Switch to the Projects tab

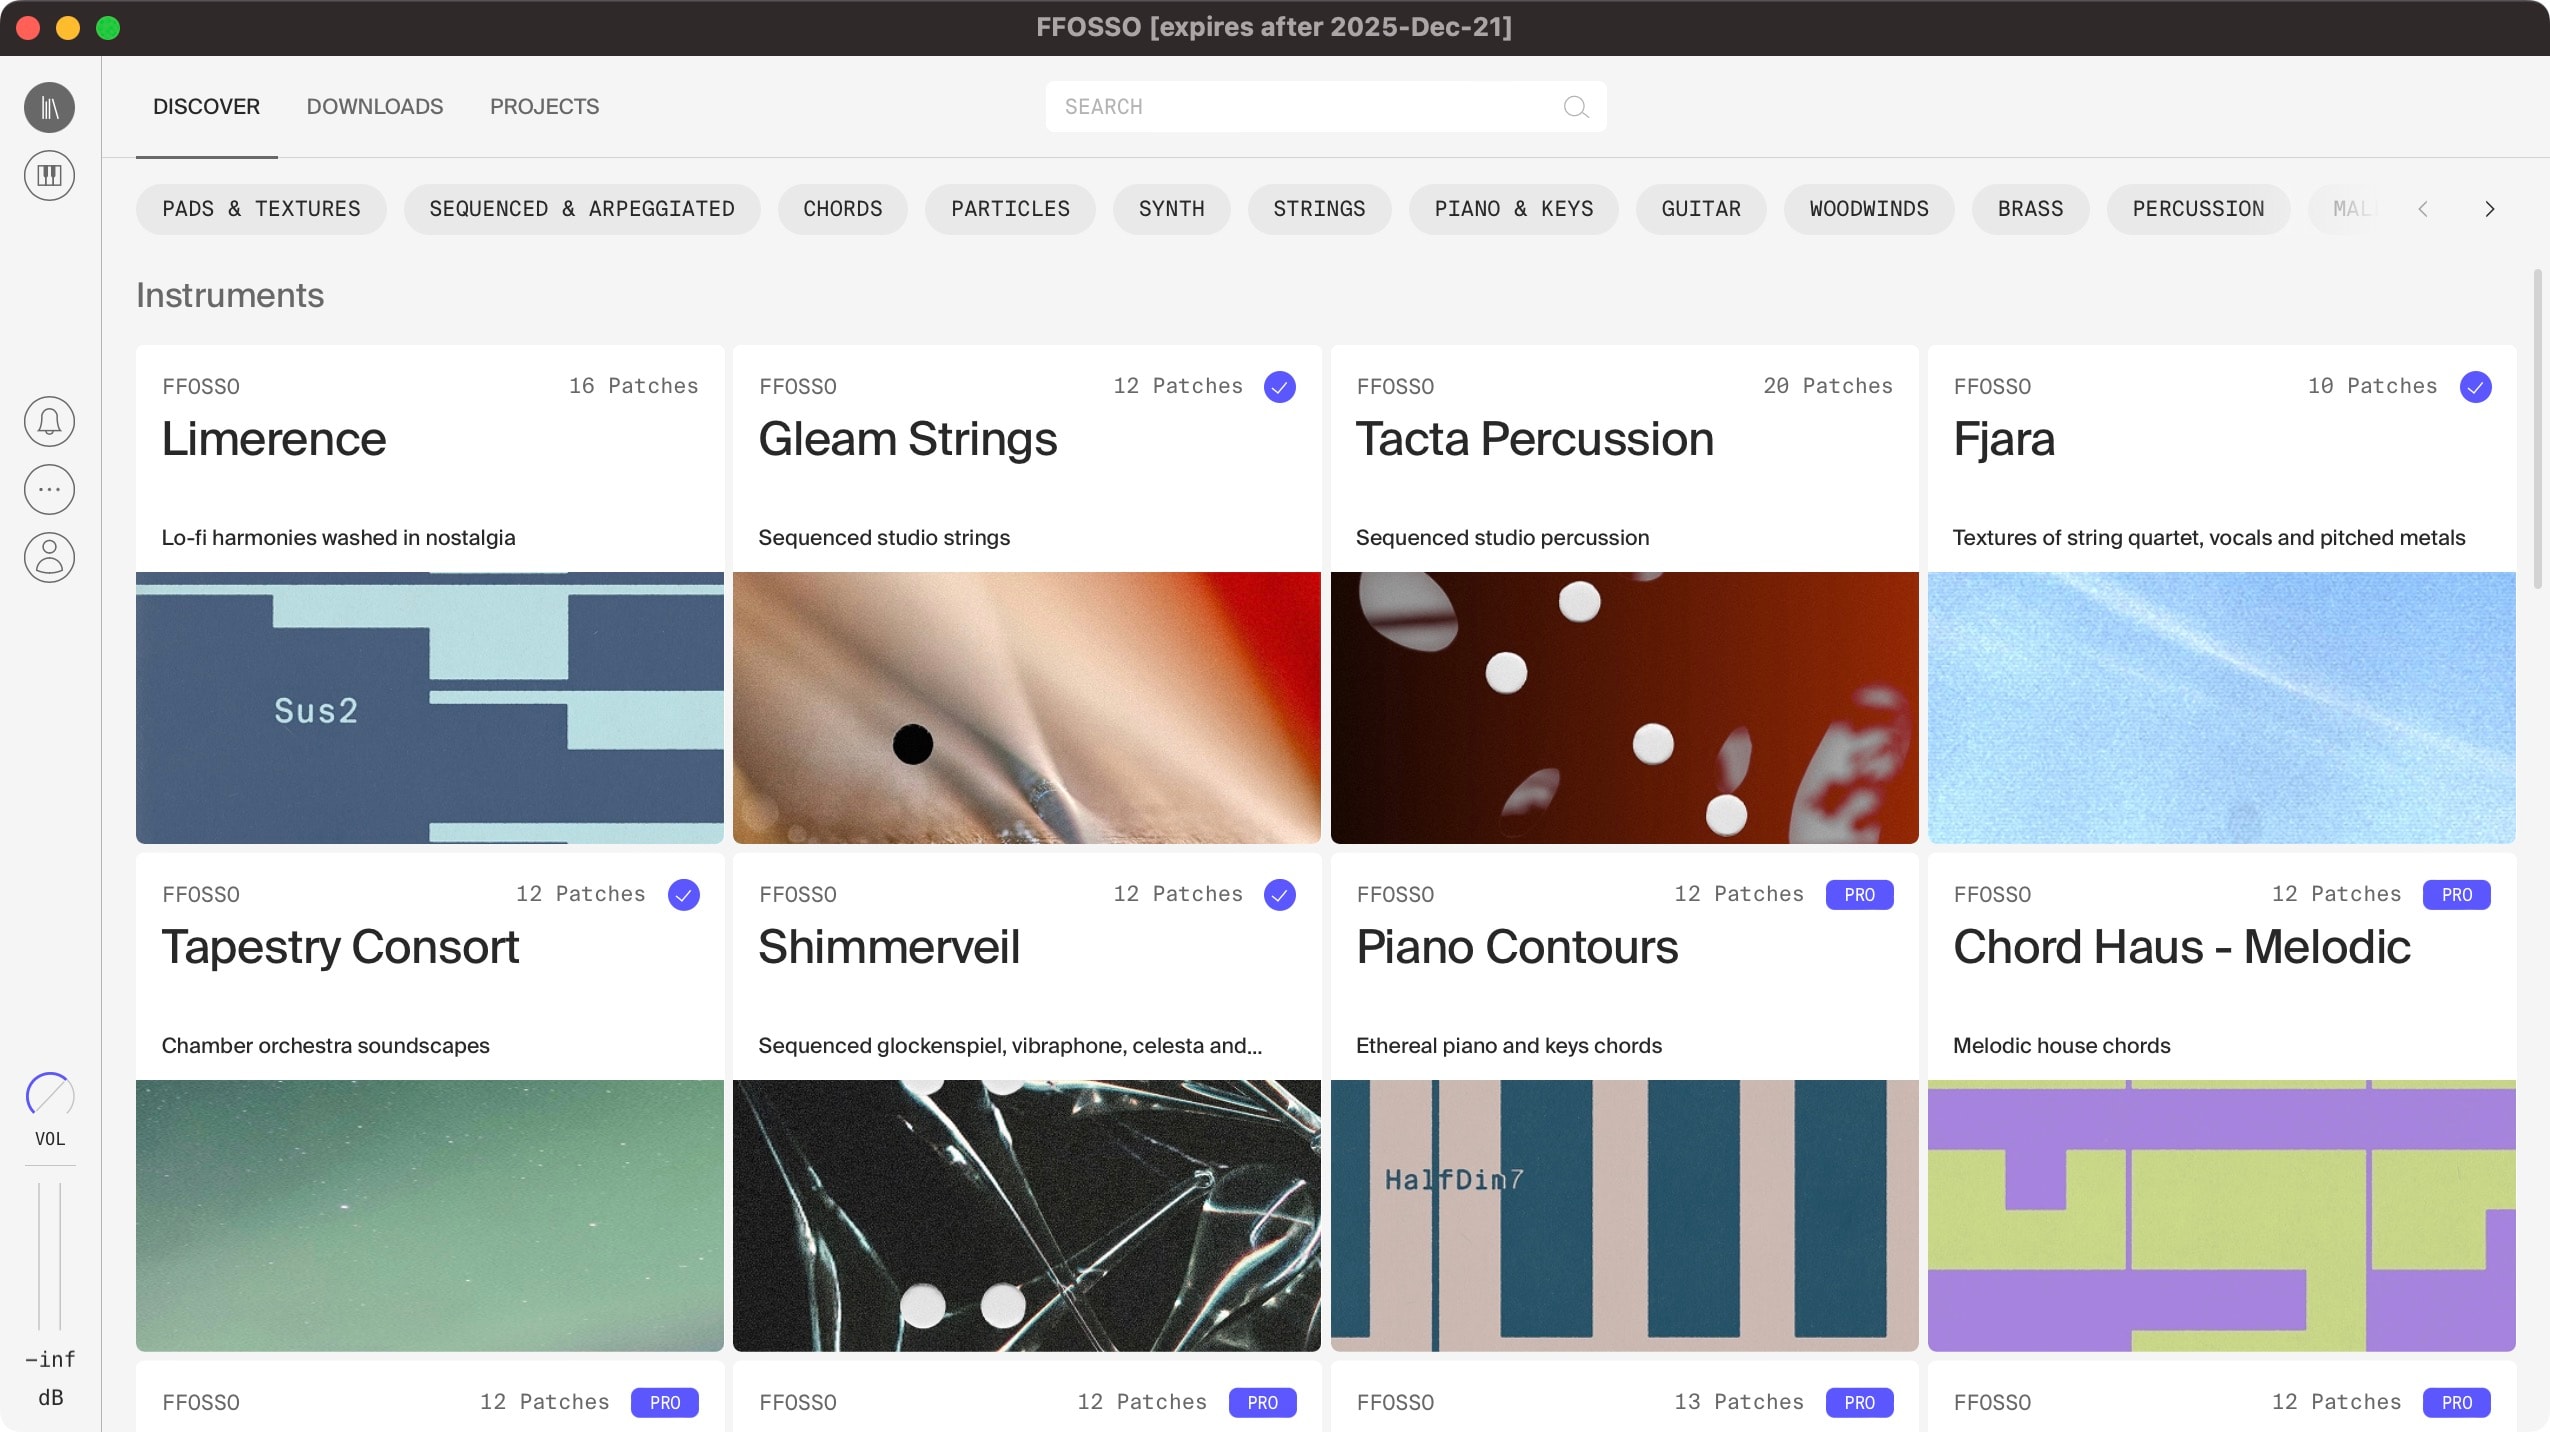click(544, 107)
